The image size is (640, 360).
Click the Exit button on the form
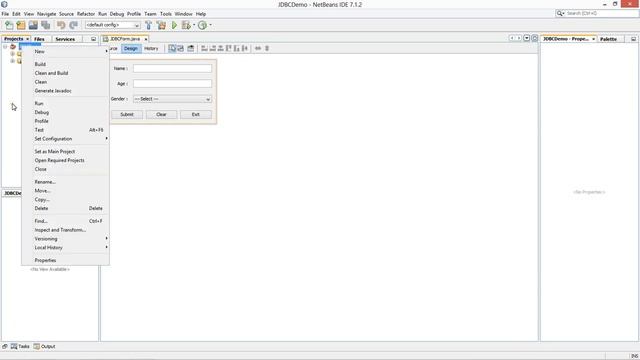[x=196, y=115]
